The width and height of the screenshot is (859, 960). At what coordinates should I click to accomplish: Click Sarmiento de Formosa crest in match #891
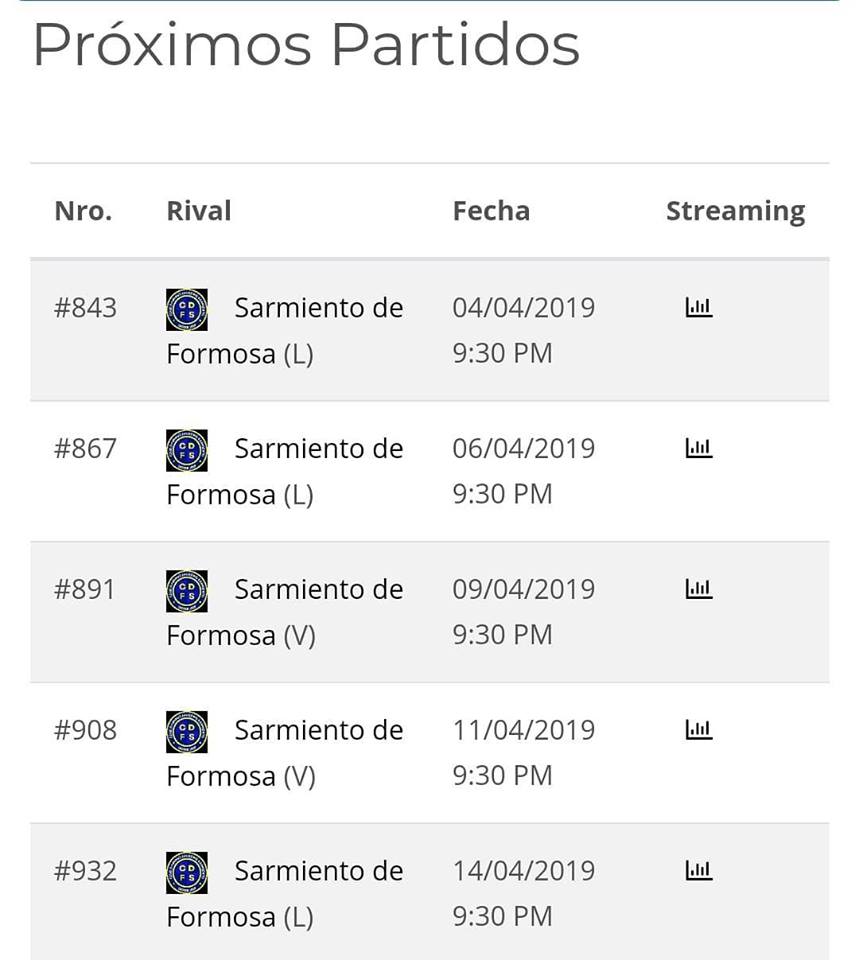point(187,591)
